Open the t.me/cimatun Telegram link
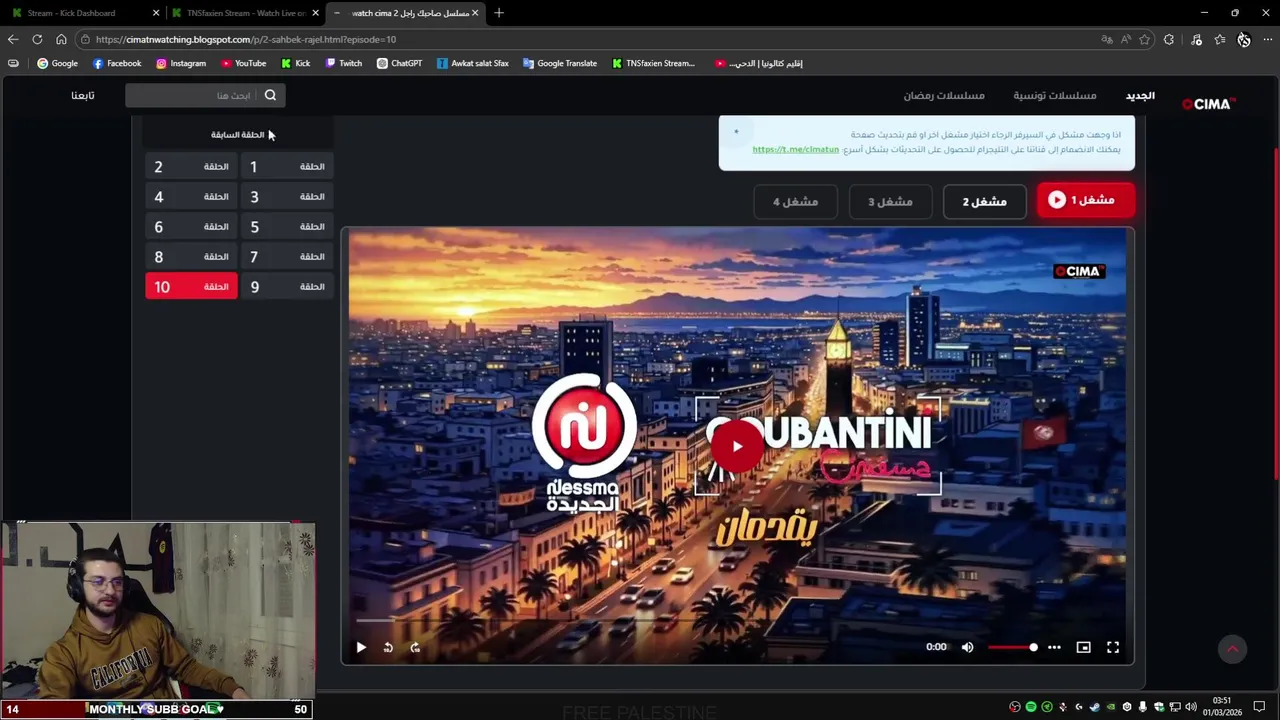 coord(795,149)
